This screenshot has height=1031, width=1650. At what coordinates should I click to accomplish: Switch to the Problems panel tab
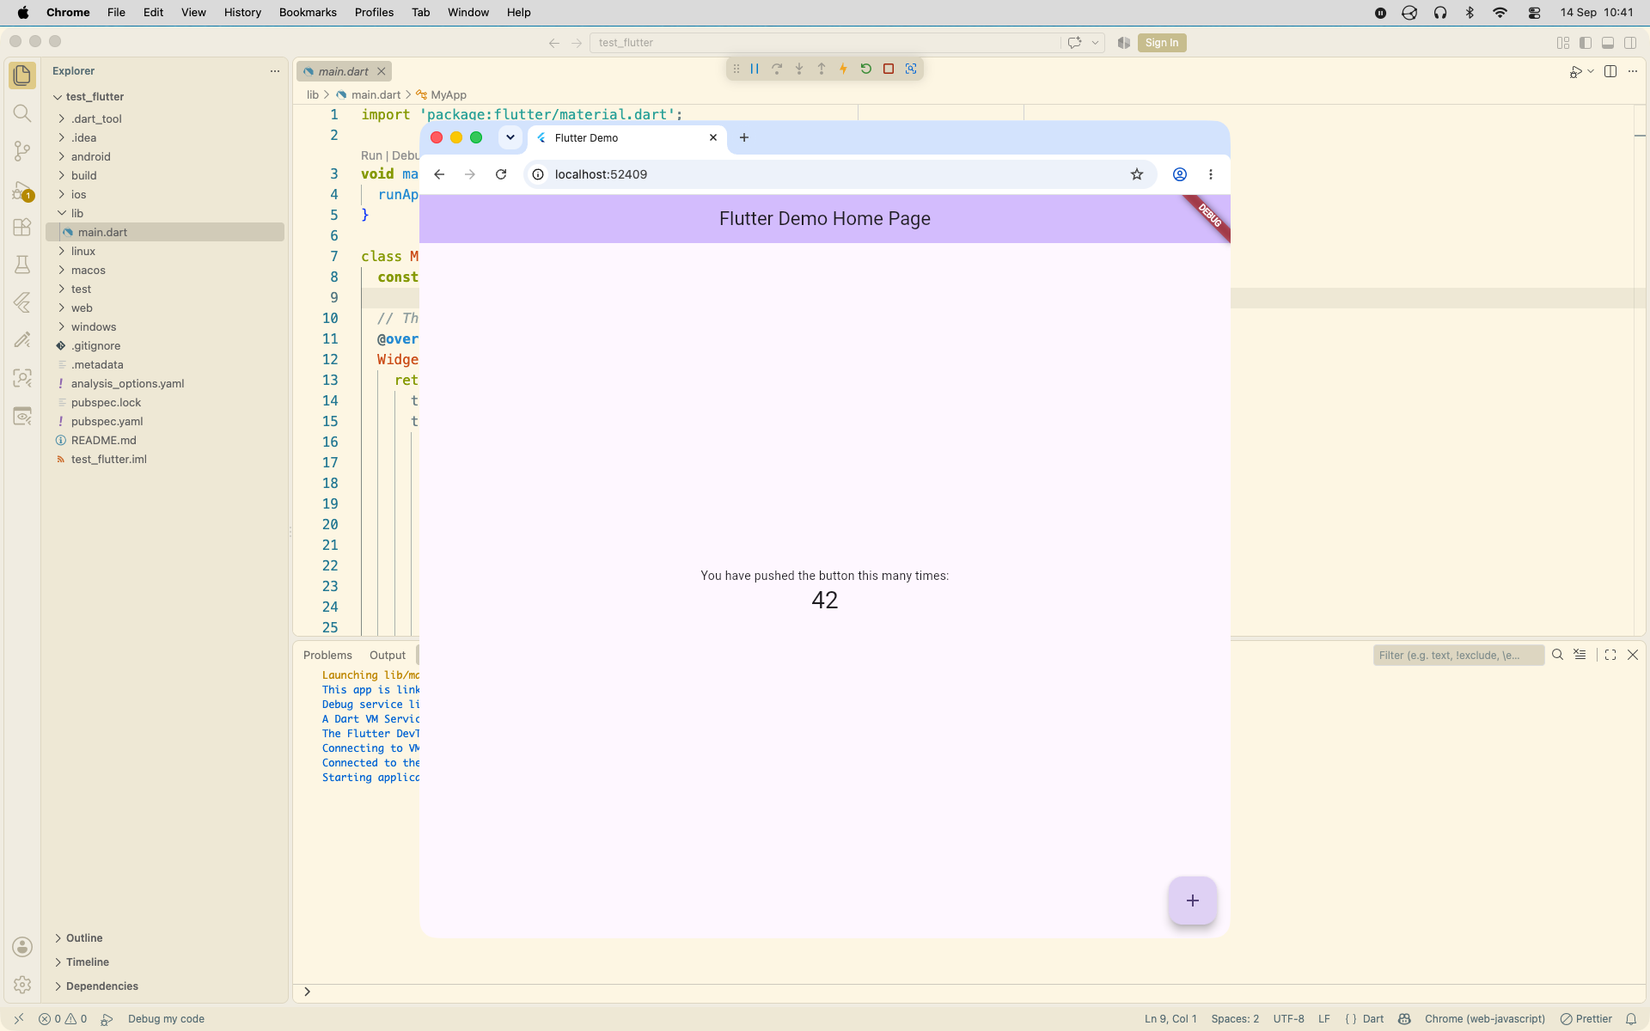coord(328,655)
